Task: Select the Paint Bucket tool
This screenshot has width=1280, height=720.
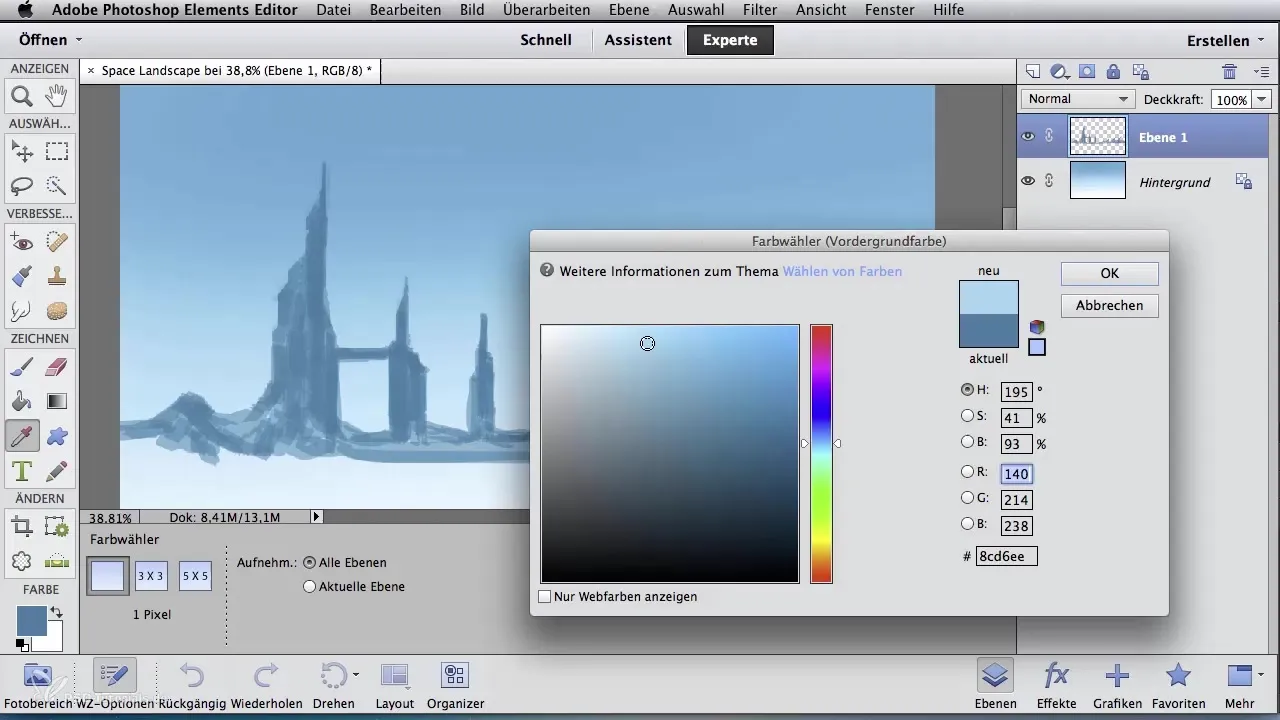Action: pos(21,401)
